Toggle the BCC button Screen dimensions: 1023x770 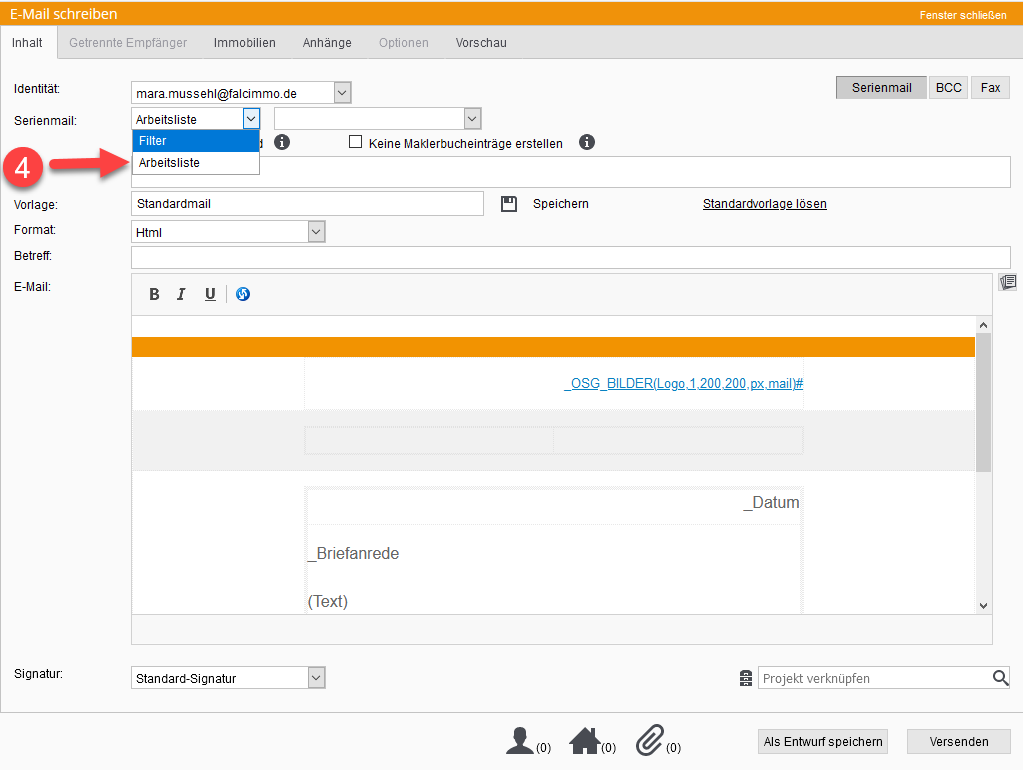[948, 88]
